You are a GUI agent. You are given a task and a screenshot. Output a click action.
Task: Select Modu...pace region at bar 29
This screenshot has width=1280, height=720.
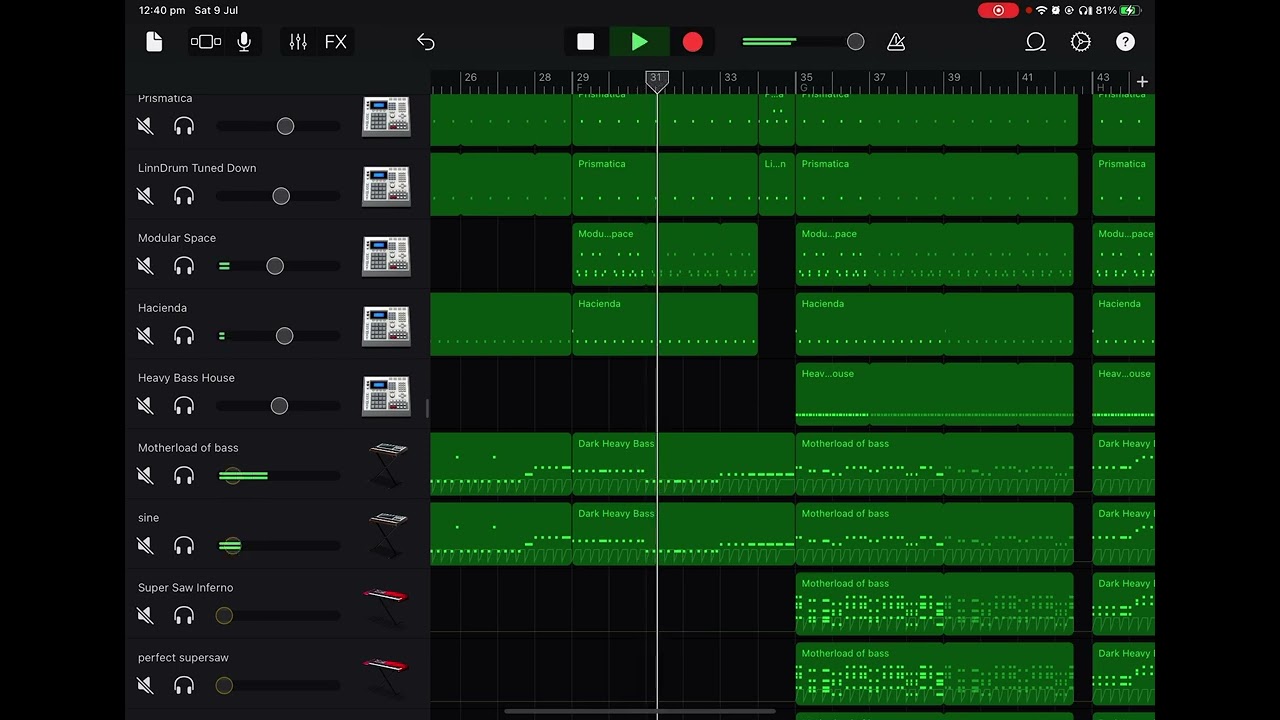coord(665,255)
